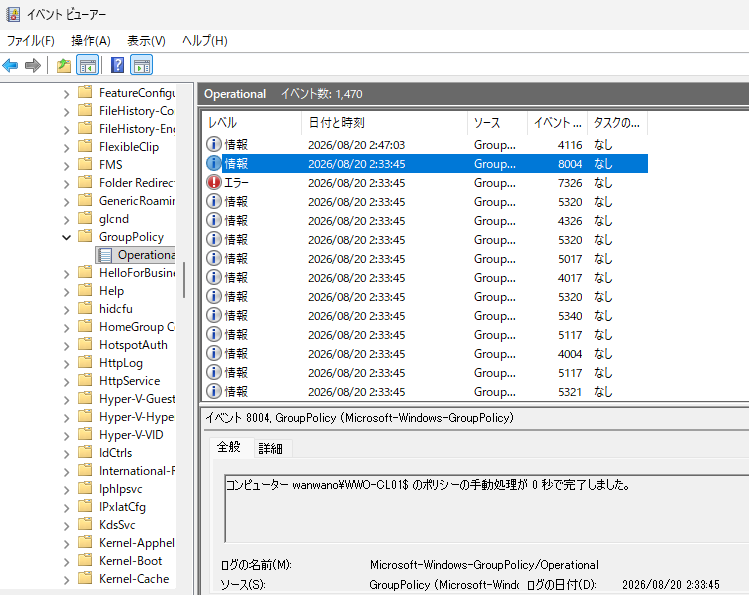Image resolution: width=749 pixels, height=595 pixels.
Task: Click the KdsSvc folder icon
Action: 85,524
